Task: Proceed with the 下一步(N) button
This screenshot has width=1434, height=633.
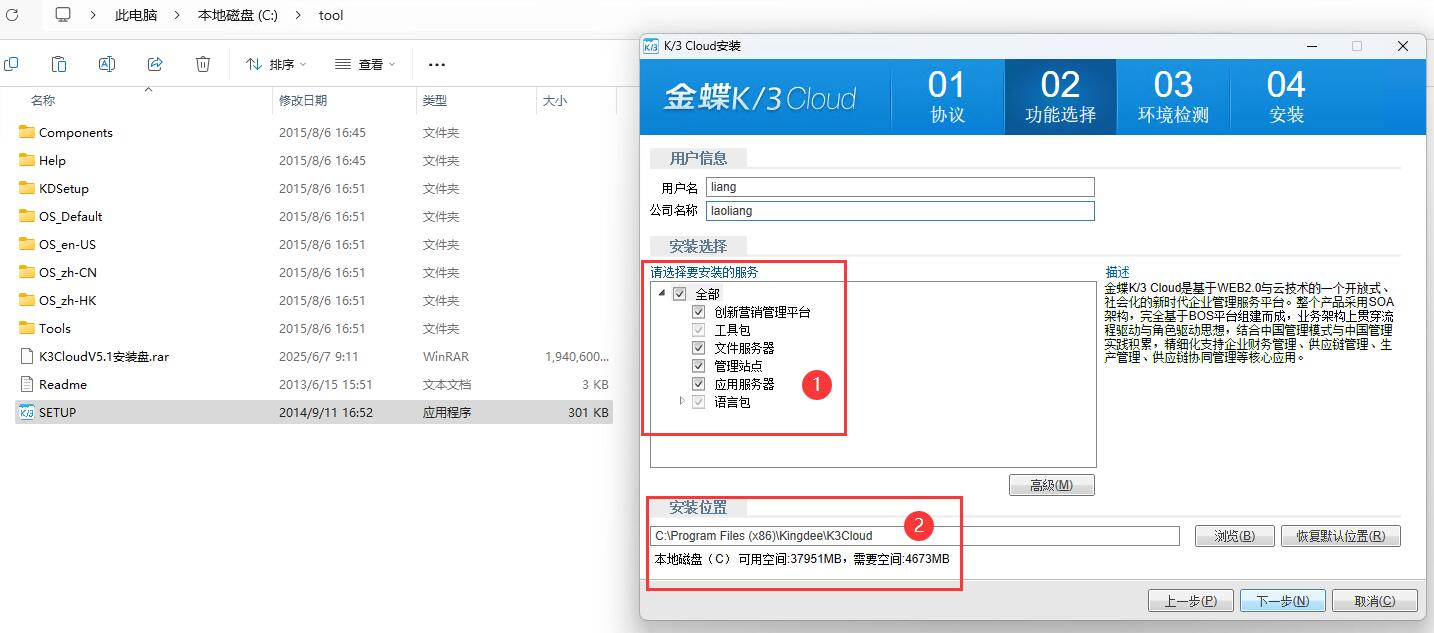Action: [1282, 601]
